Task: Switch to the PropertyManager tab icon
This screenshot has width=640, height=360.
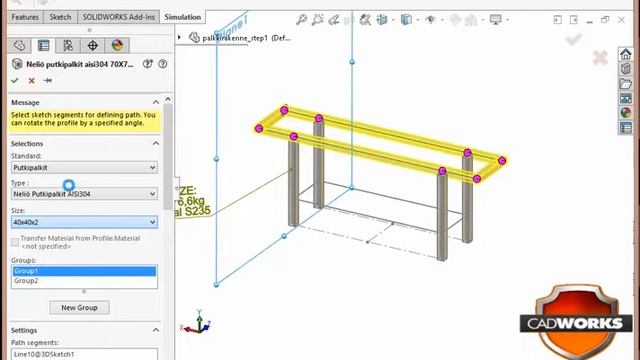Action: (x=43, y=45)
